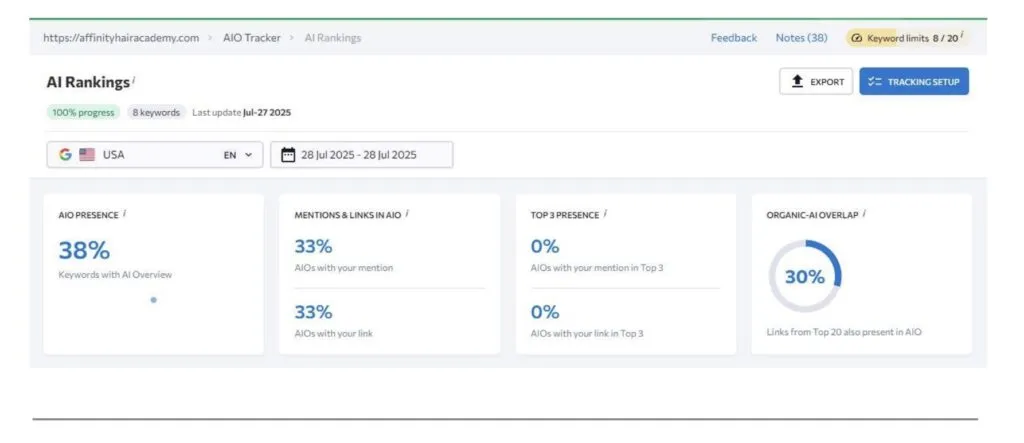This screenshot has height=443, width=1024.
Task: Select the AI Rankings breadcrumb
Action: tap(332, 38)
